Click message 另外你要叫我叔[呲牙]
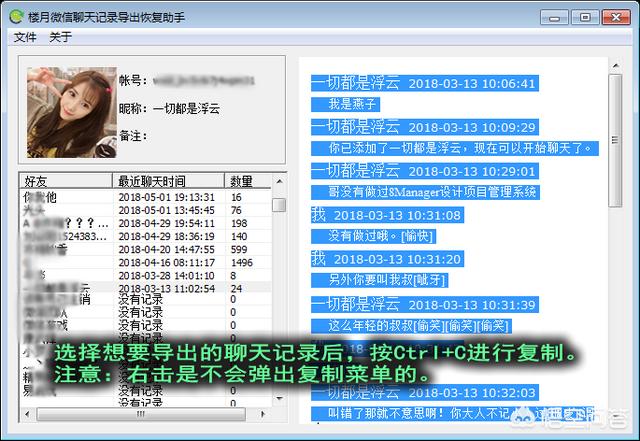Viewport: 640px width, 441px height. pyautogui.click(x=380, y=280)
